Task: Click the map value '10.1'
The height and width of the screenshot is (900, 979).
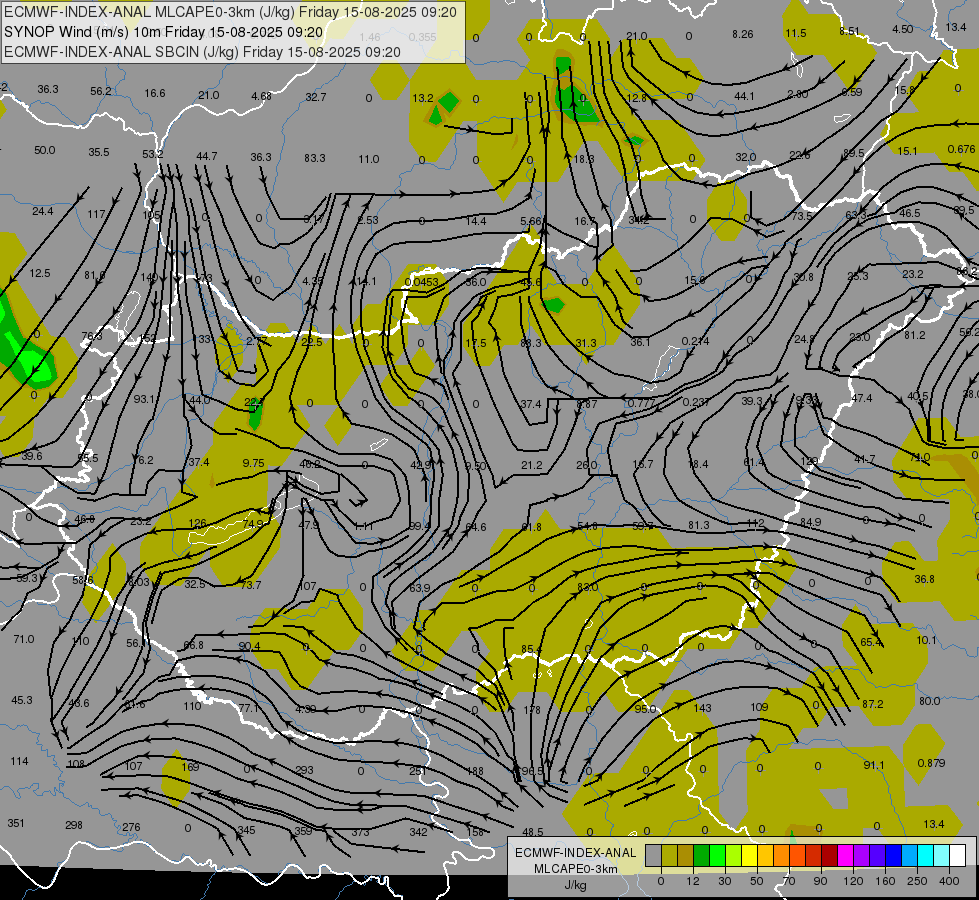Action: [927, 640]
